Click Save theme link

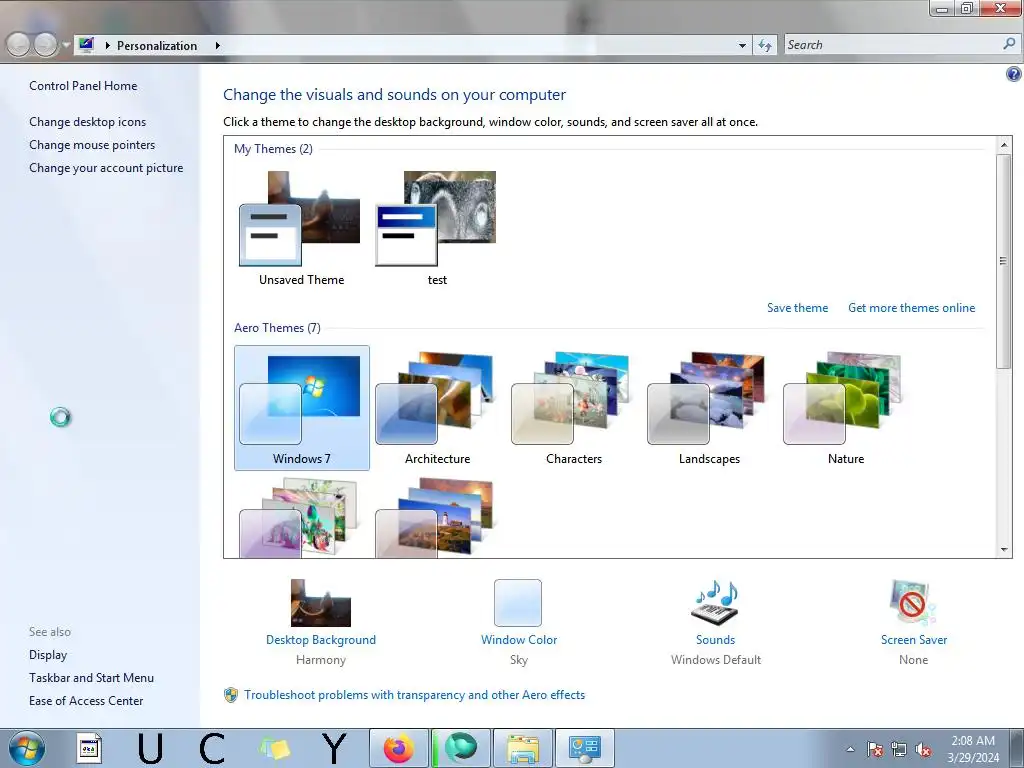coord(797,308)
